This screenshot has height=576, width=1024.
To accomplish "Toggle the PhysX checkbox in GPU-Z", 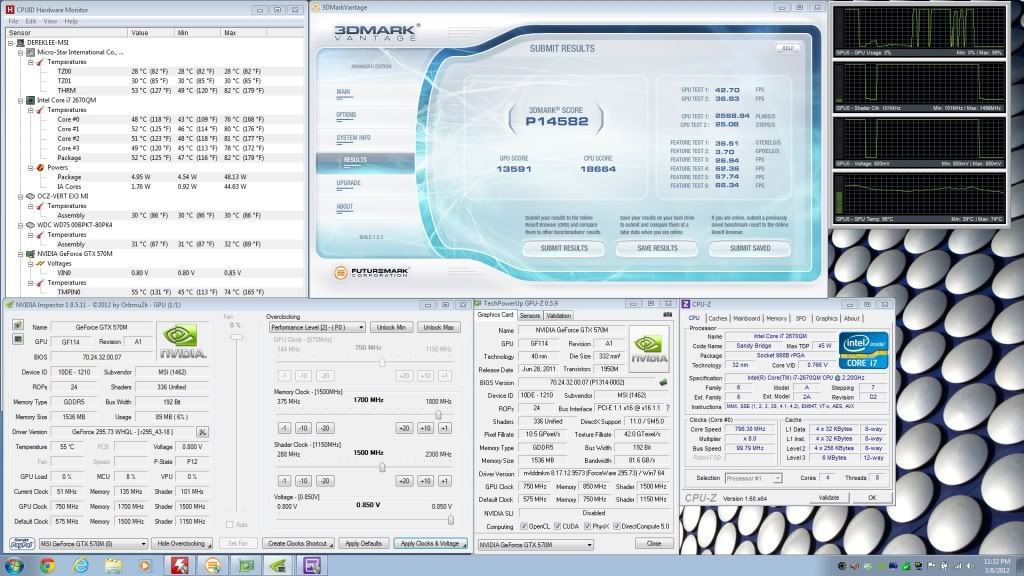I will (587, 526).
